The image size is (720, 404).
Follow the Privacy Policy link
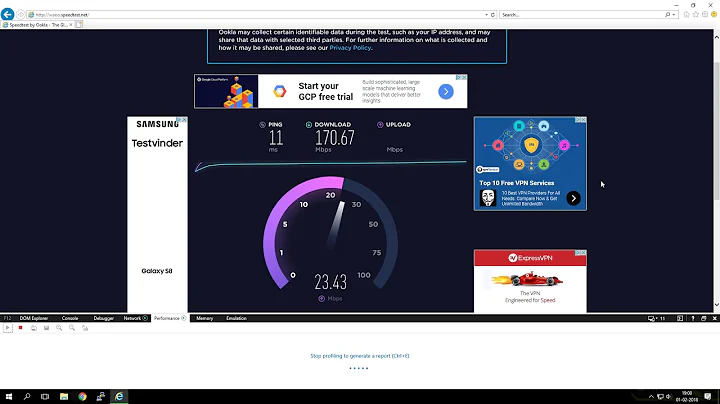[350, 48]
